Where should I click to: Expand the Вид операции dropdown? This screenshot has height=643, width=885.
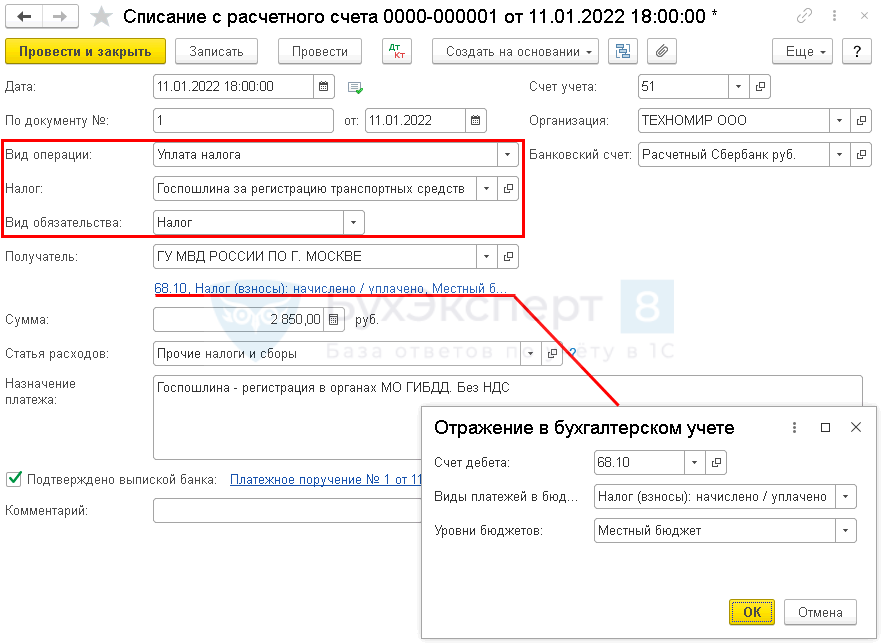point(508,155)
